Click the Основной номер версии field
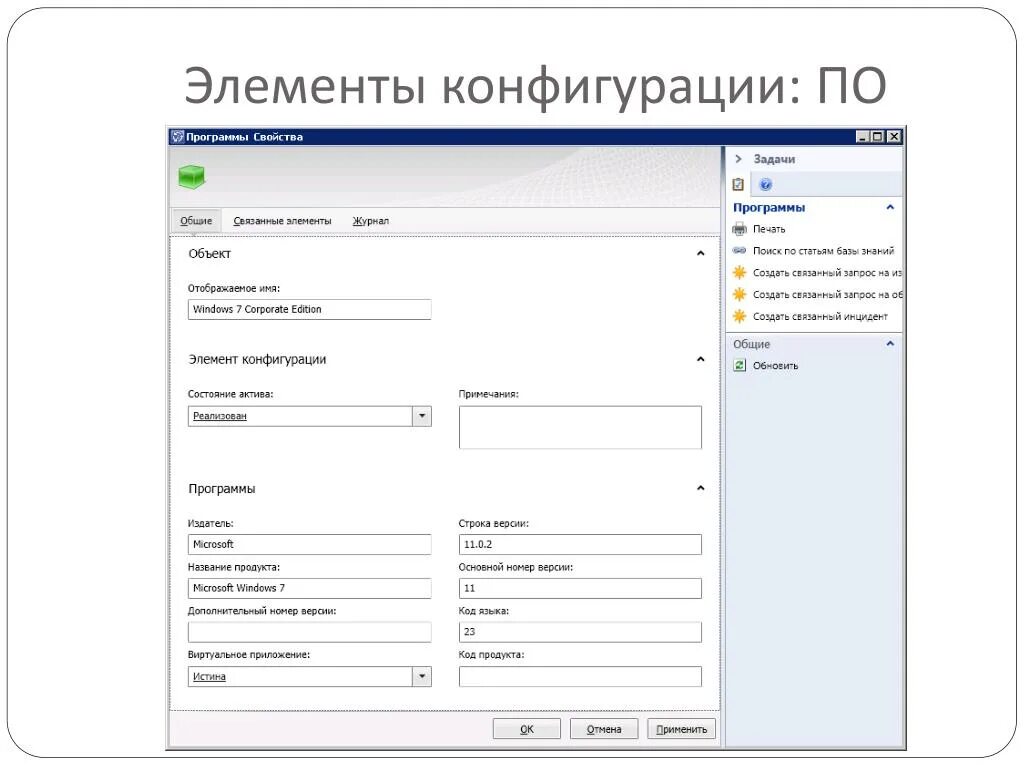Image resolution: width=1024 pixels, height=768 pixels. tap(580, 588)
